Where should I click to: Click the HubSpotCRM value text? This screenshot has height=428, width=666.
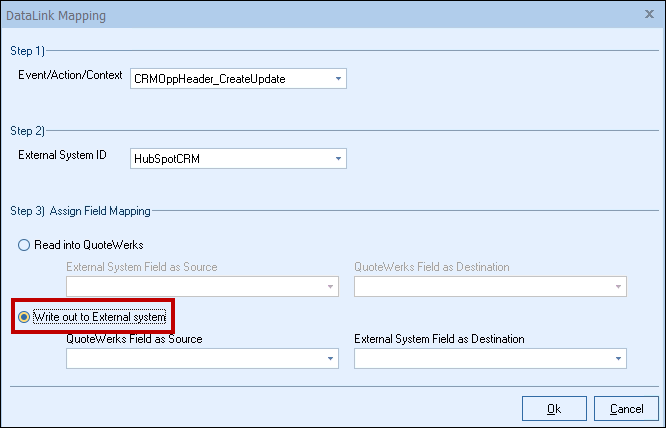(166, 158)
